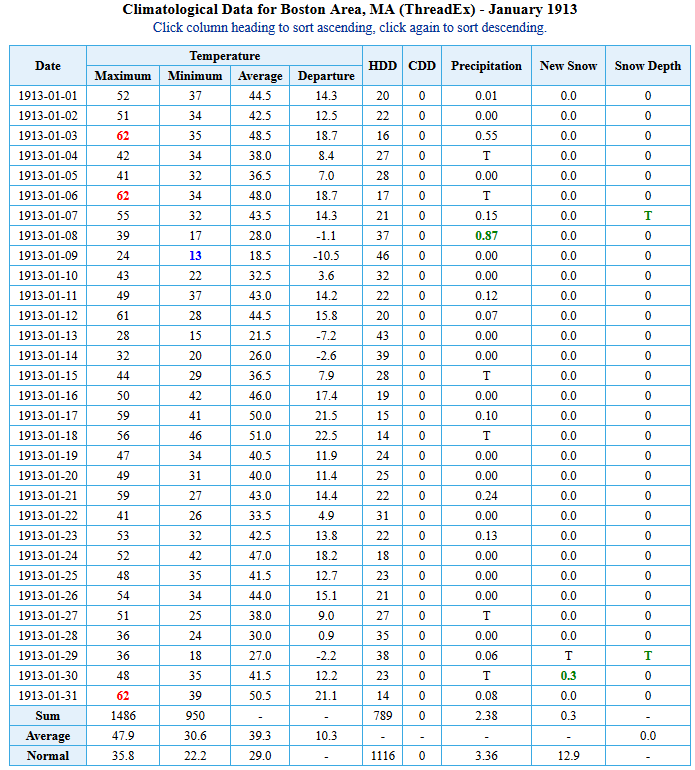The height and width of the screenshot is (770, 695).
Task: Select date cell 1913-01-17
Action: pos(48,416)
